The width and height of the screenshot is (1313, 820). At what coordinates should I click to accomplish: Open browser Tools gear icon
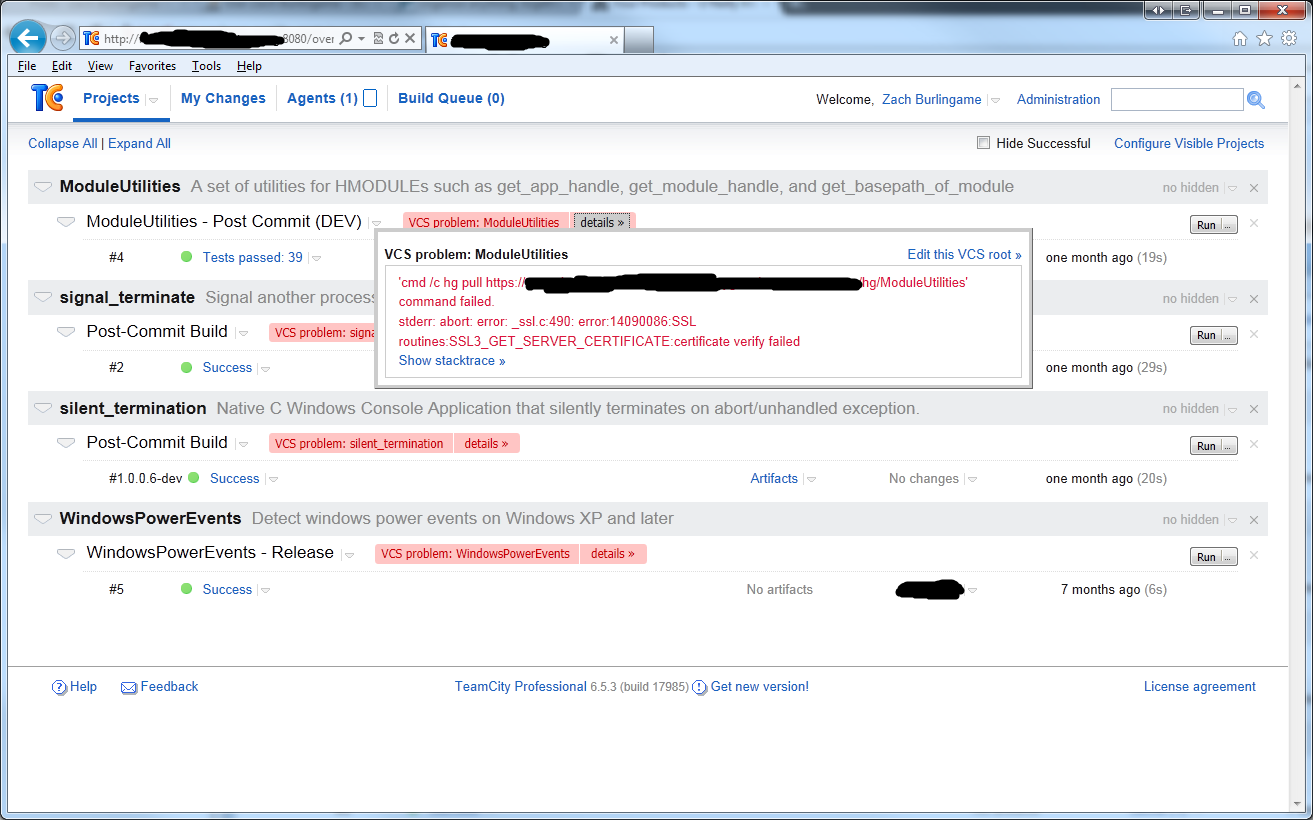[x=1288, y=39]
